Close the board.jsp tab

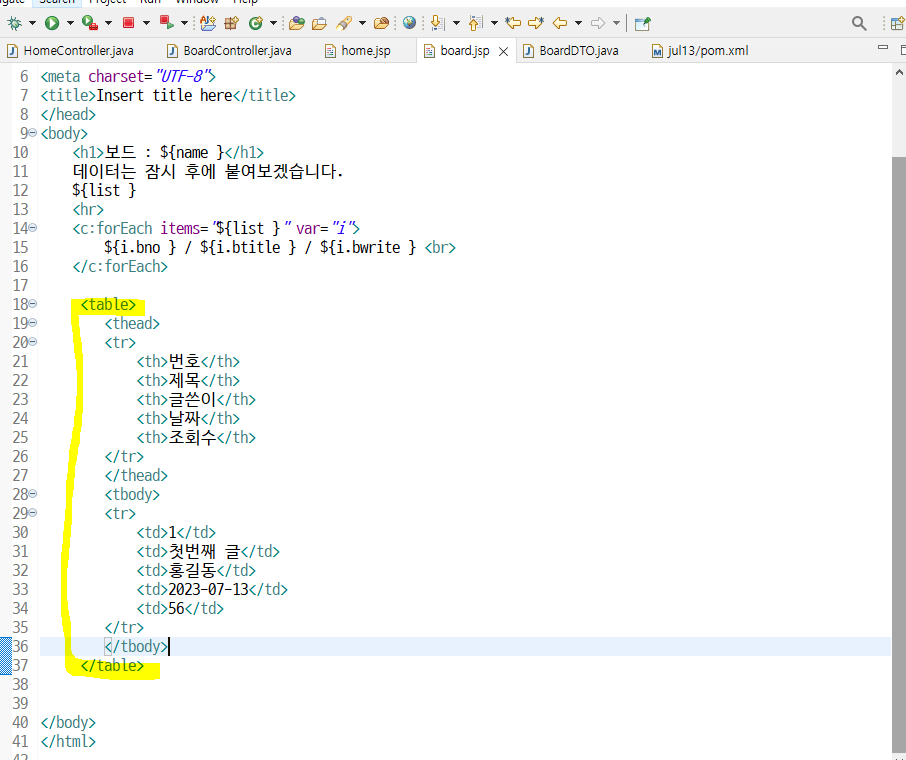coord(503,51)
